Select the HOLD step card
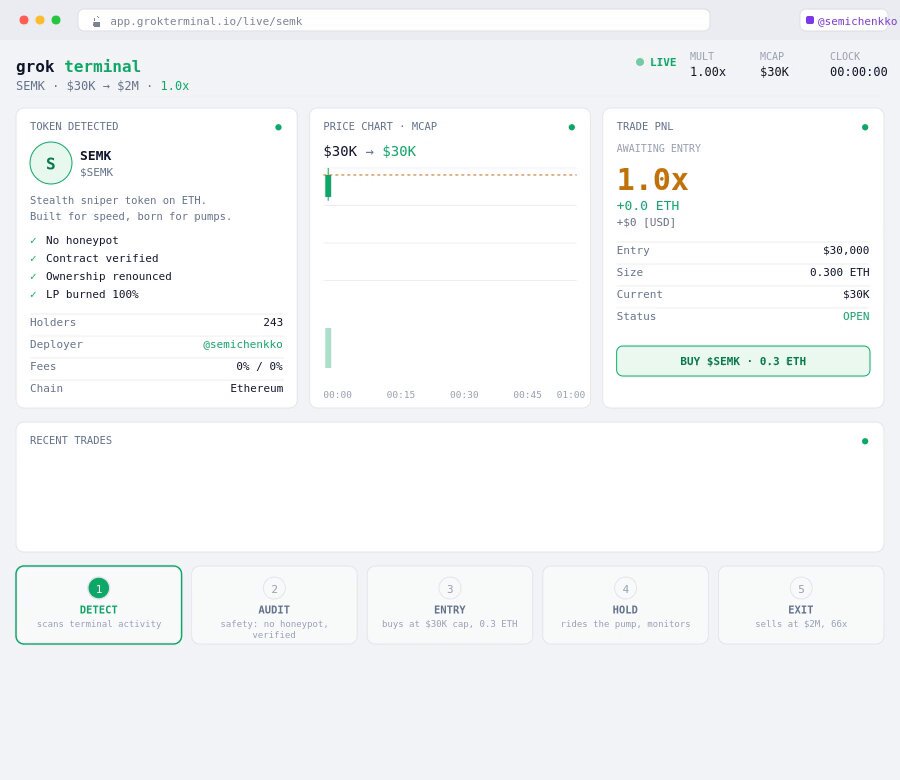This screenshot has width=900, height=780. tap(626, 605)
